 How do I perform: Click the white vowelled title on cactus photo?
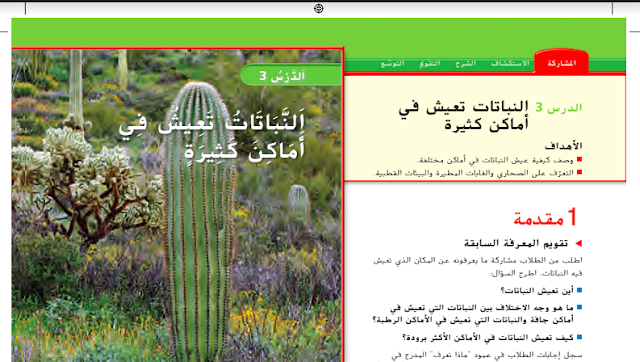[211, 137]
